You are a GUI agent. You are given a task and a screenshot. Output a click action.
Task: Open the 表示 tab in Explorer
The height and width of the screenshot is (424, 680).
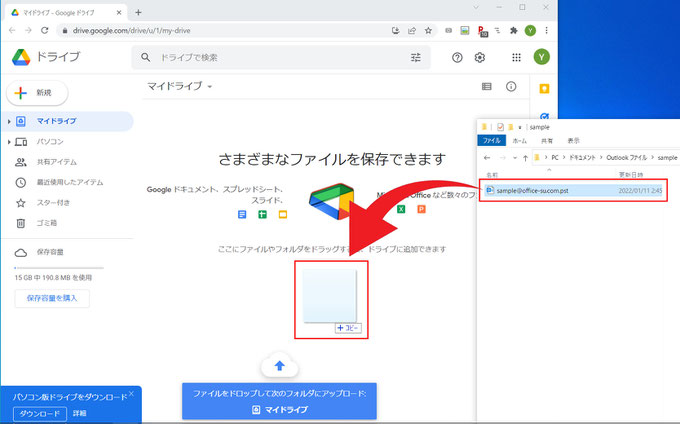(573, 141)
